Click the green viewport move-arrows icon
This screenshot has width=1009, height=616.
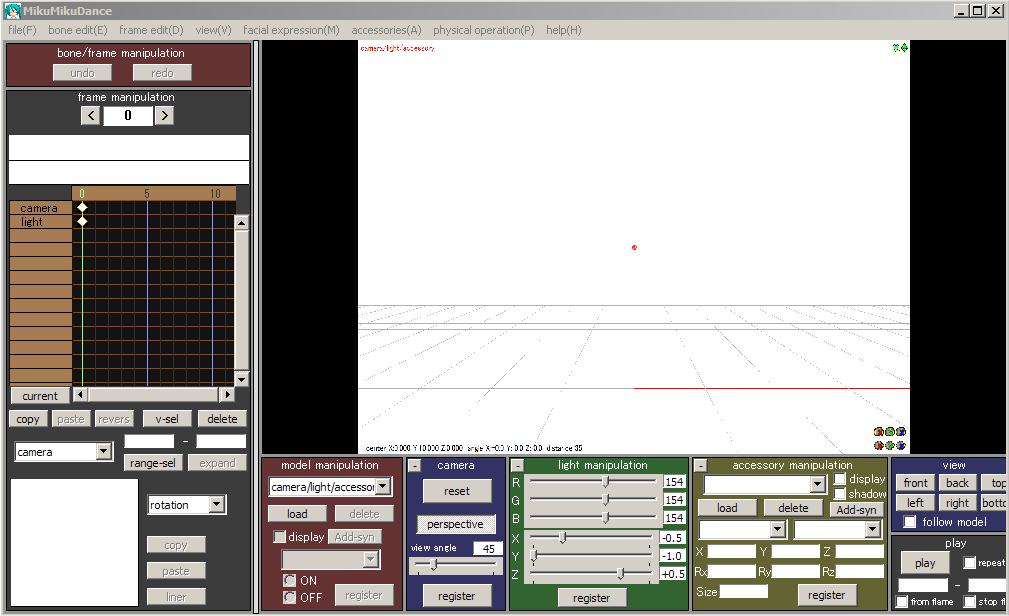click(x=904, y=48)
